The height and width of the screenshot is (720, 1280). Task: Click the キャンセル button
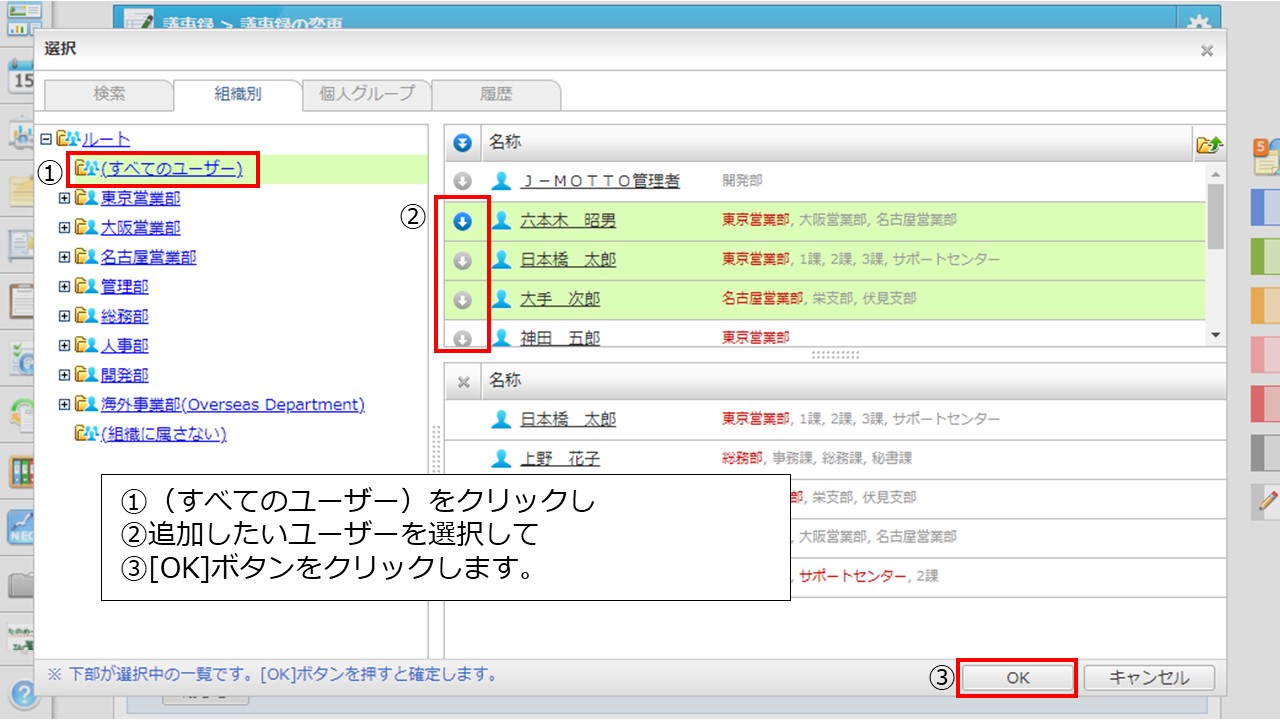coord(1149,677)
